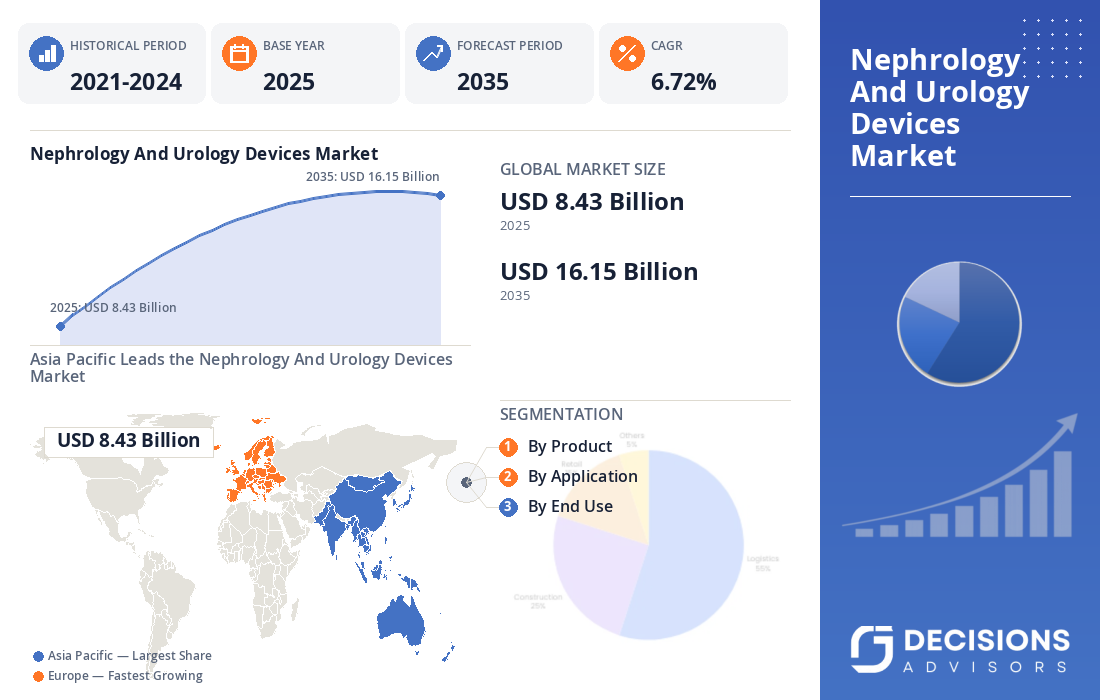Click Europe's orange region on the map
This screenshot has height=700, width=1100.
(256, 470)
